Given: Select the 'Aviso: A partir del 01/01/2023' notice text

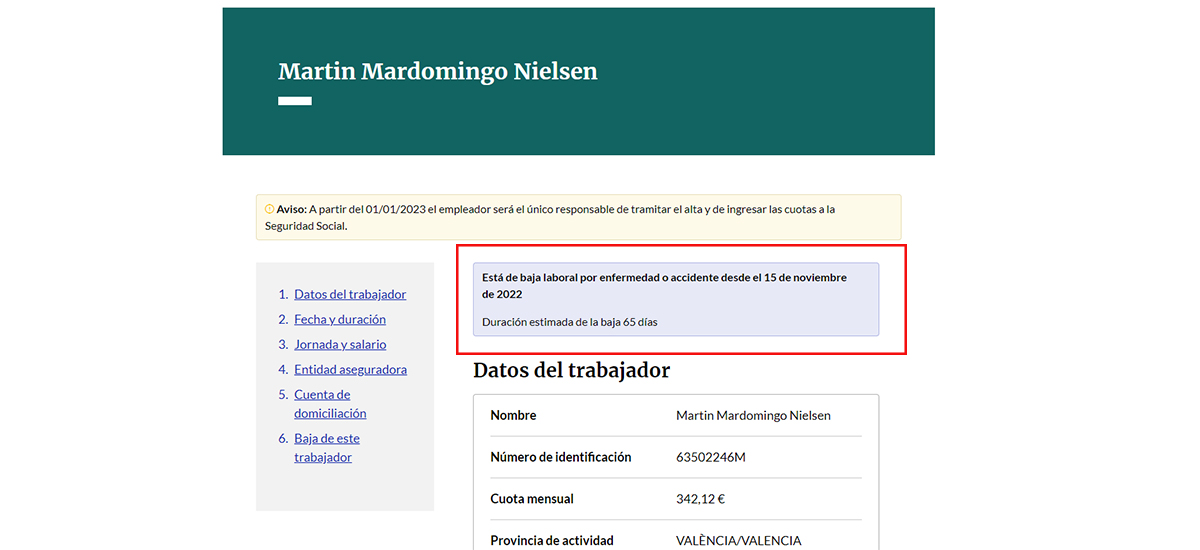Looking at the screenshot, I should (550, 217).
